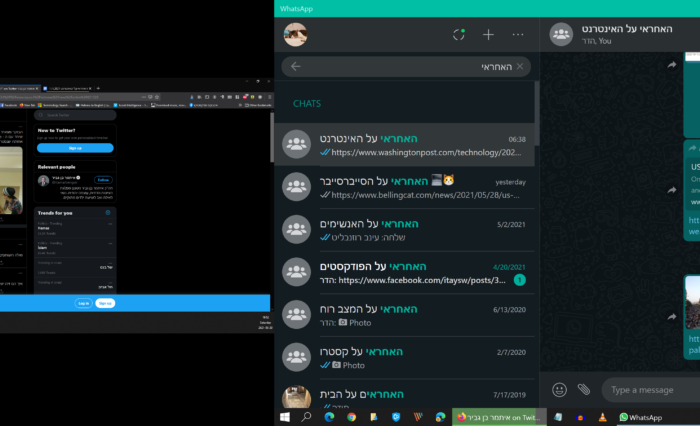Click the WhatsApp search field containing האחראי
Screen dimensions: 700x426
click(x=406, y=67)
